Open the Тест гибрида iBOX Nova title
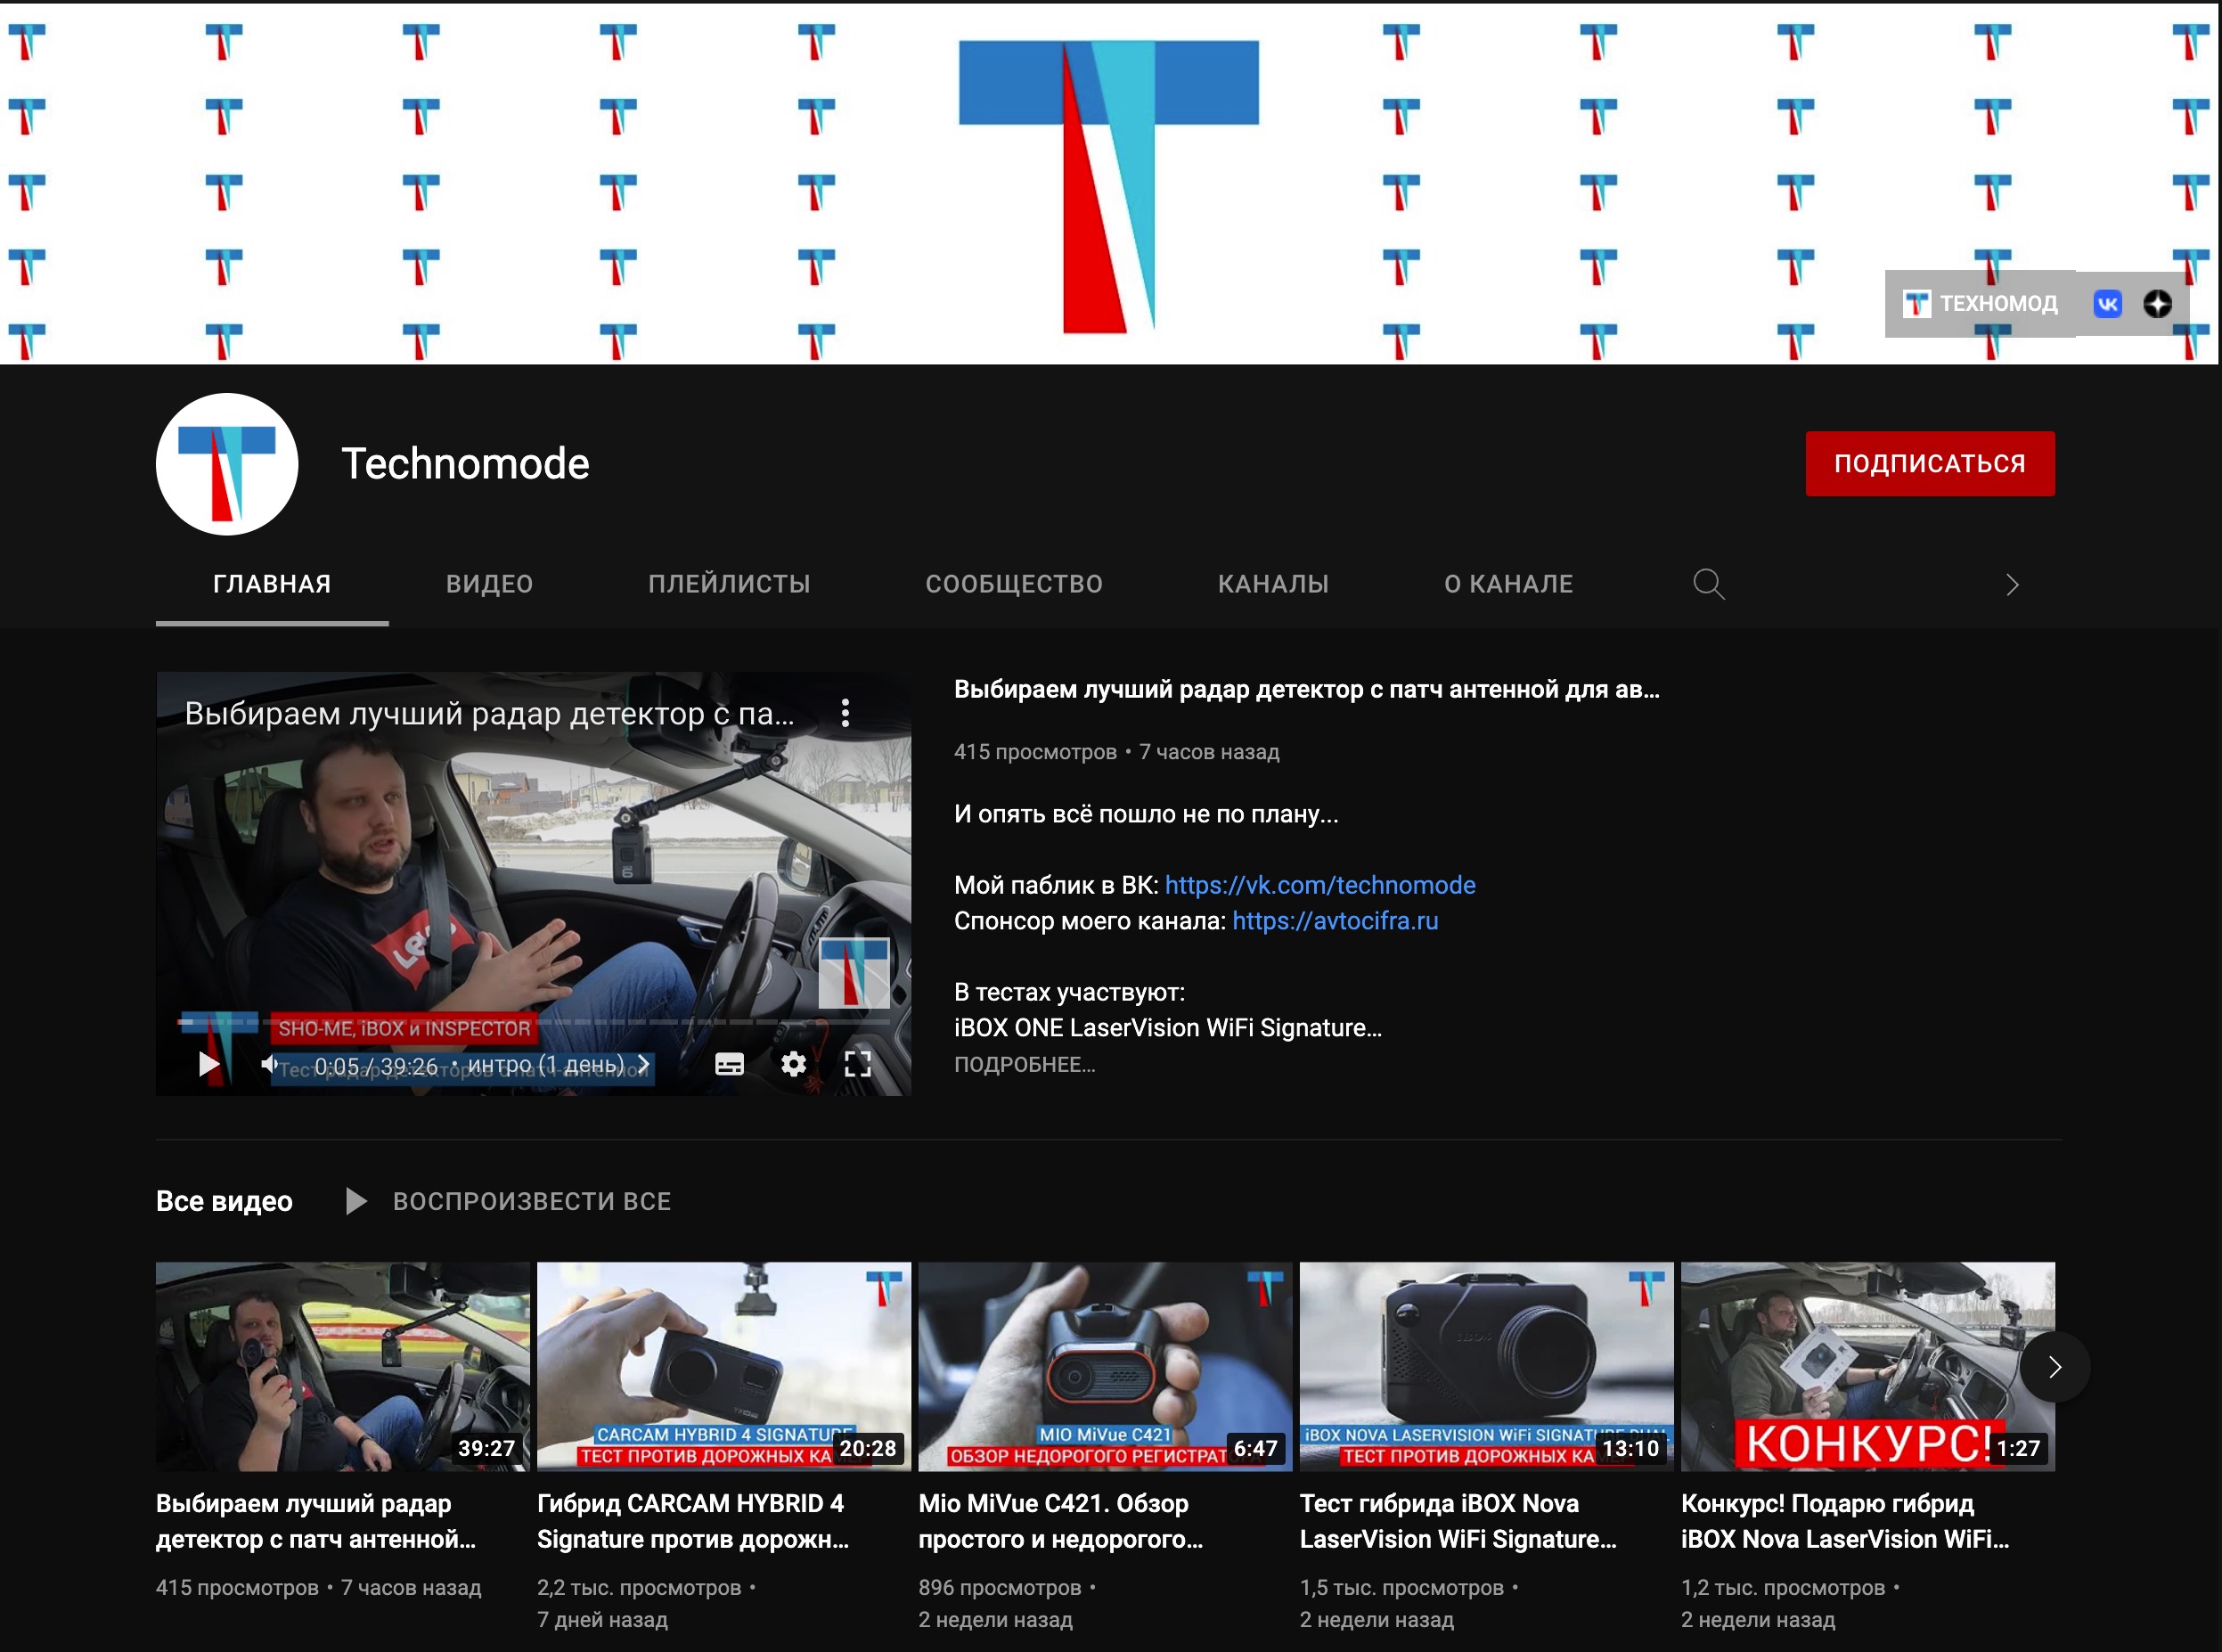 point(1458,1521)
